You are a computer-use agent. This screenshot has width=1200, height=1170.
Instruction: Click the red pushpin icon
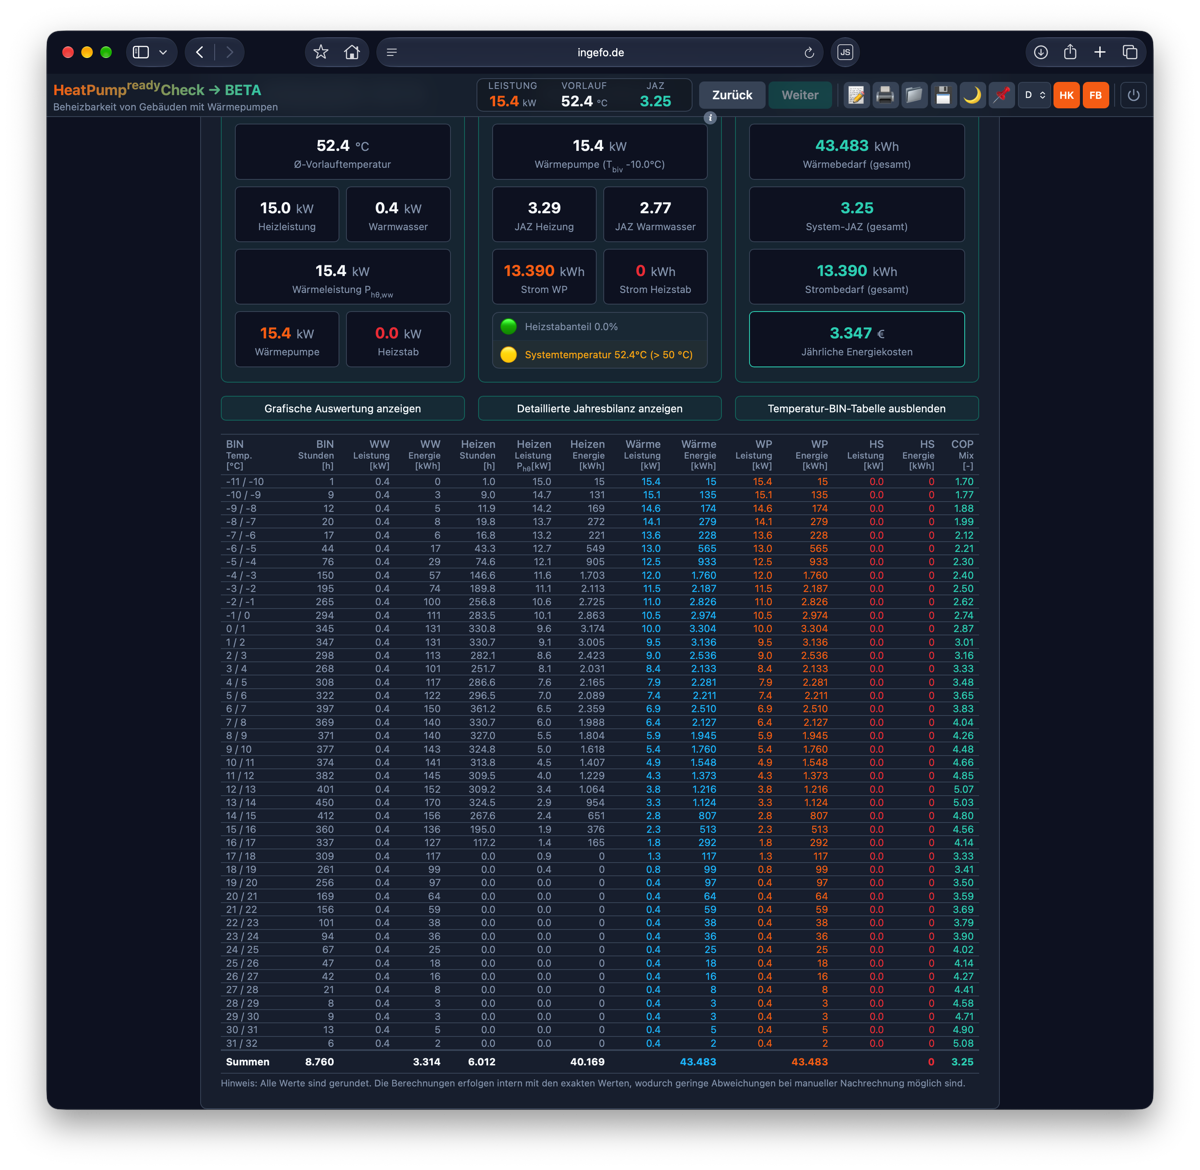1001,95
